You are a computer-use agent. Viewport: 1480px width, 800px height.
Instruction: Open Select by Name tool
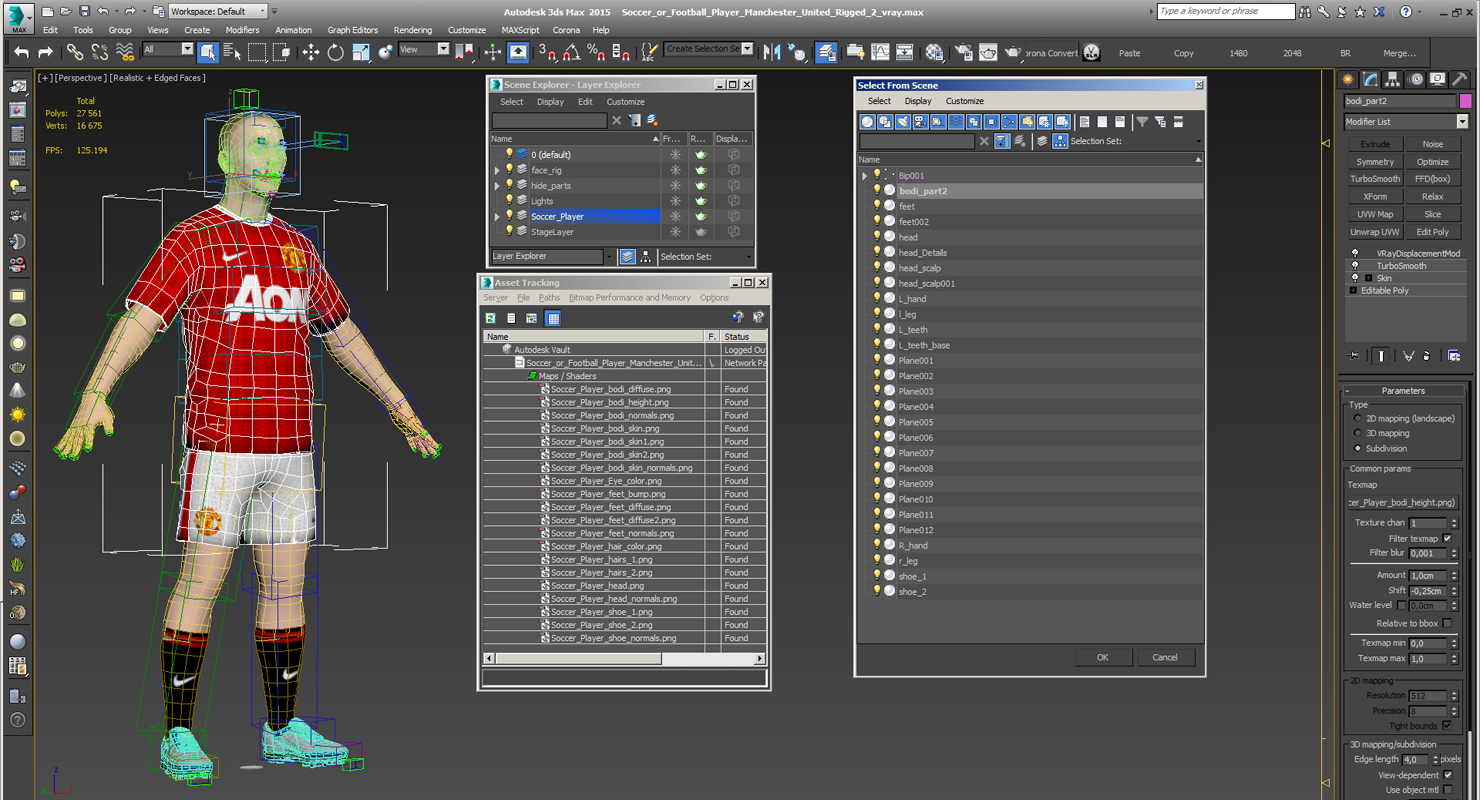(232, 52)
